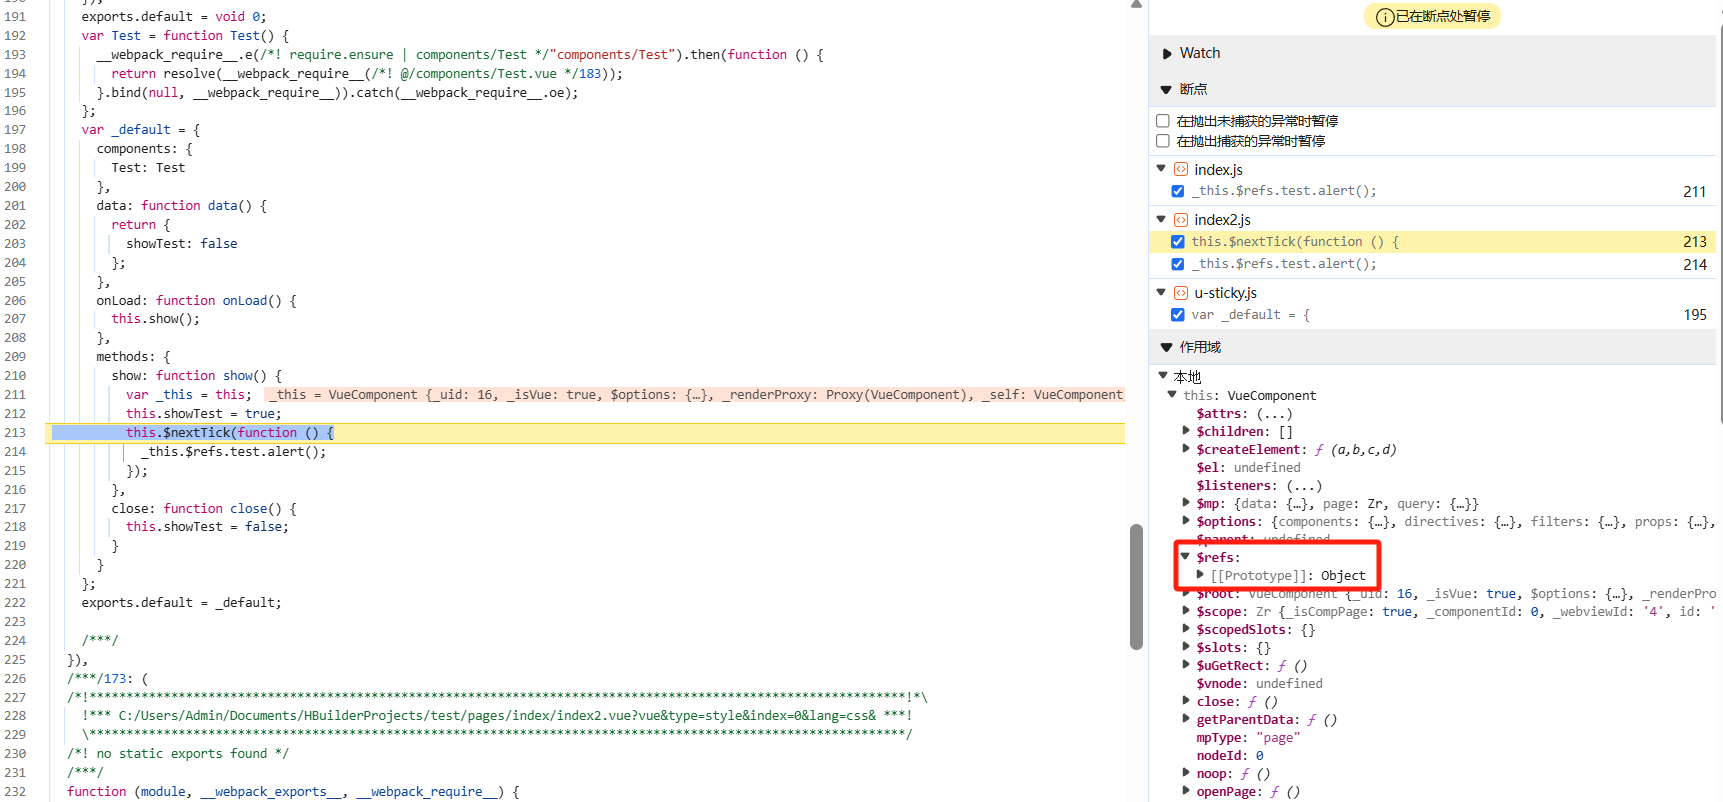Click line number 214 in the gutter
This screenshot has height=802, width=1723.
click(15, 452)
